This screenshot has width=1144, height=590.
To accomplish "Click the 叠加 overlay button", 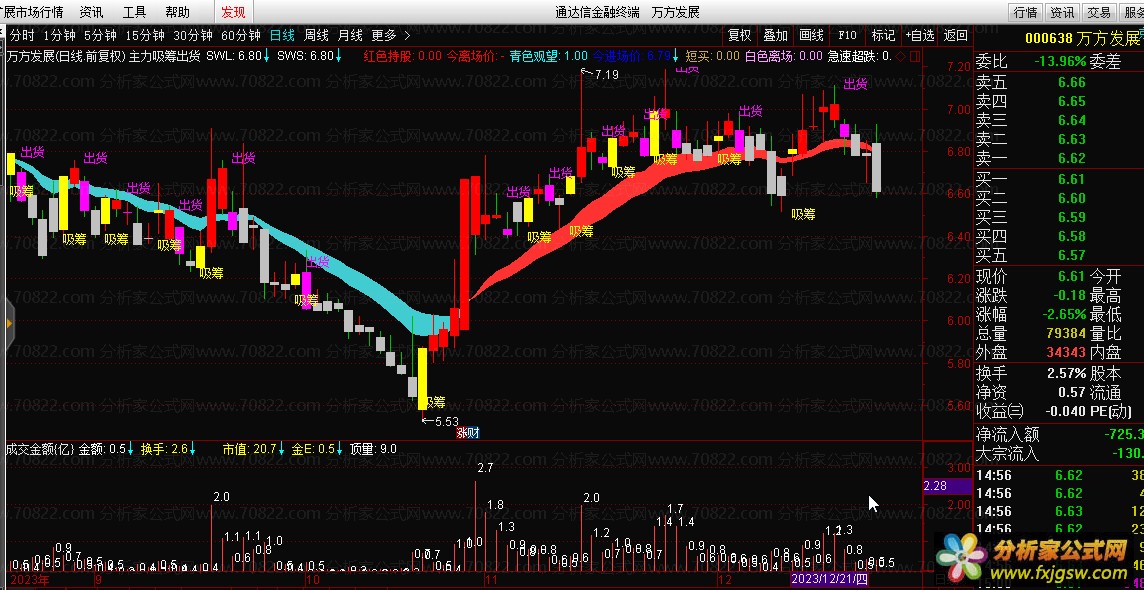I will pyautogui.click(x=776, y=35).
